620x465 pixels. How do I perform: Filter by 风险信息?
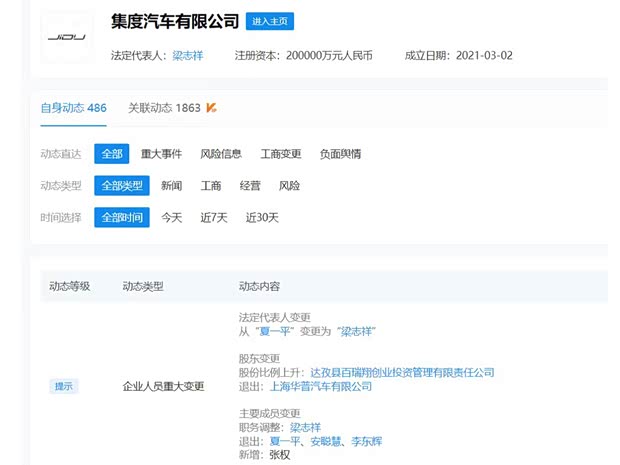point(221,154)
